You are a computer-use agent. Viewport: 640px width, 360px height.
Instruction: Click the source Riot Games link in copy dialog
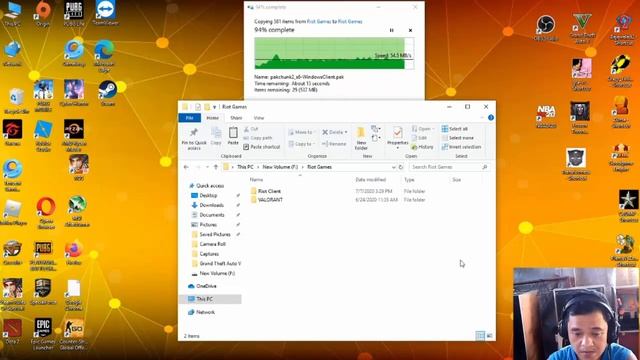click(x=318, y=21)
